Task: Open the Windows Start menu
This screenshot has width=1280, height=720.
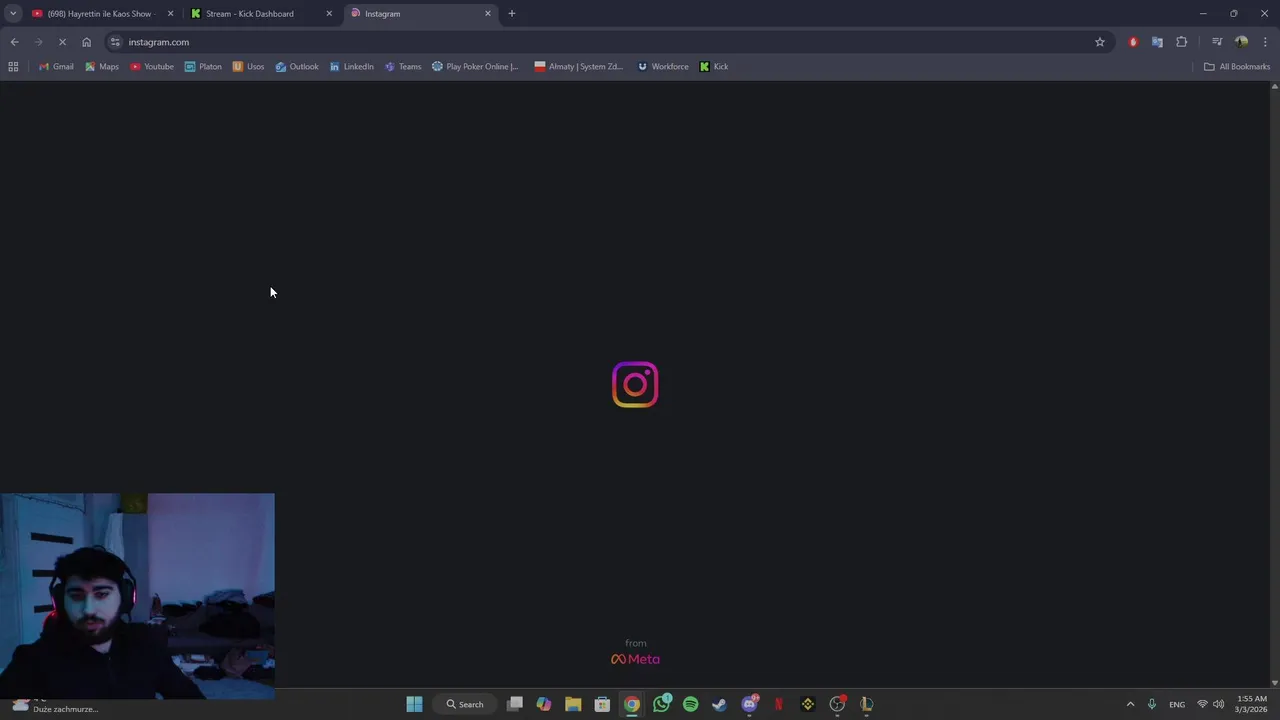Action: [x=414, y=704]
